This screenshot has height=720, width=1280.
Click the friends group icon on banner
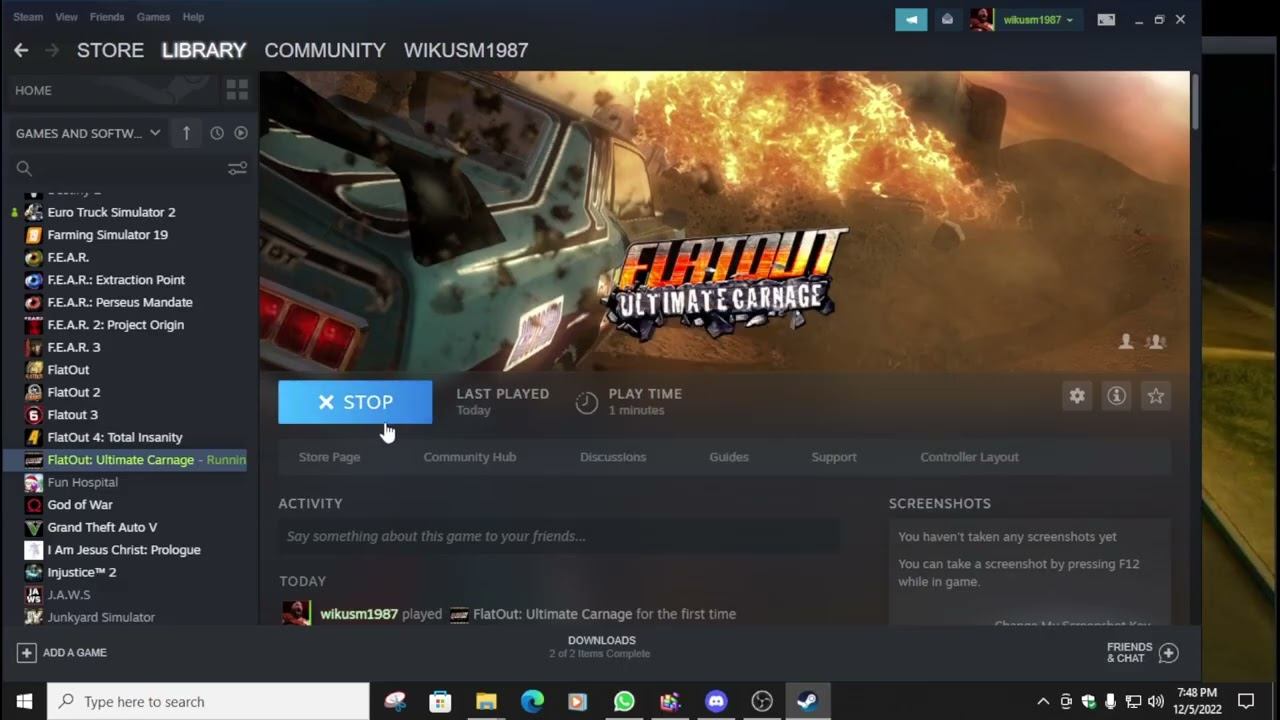click(x=1156, y=342)
